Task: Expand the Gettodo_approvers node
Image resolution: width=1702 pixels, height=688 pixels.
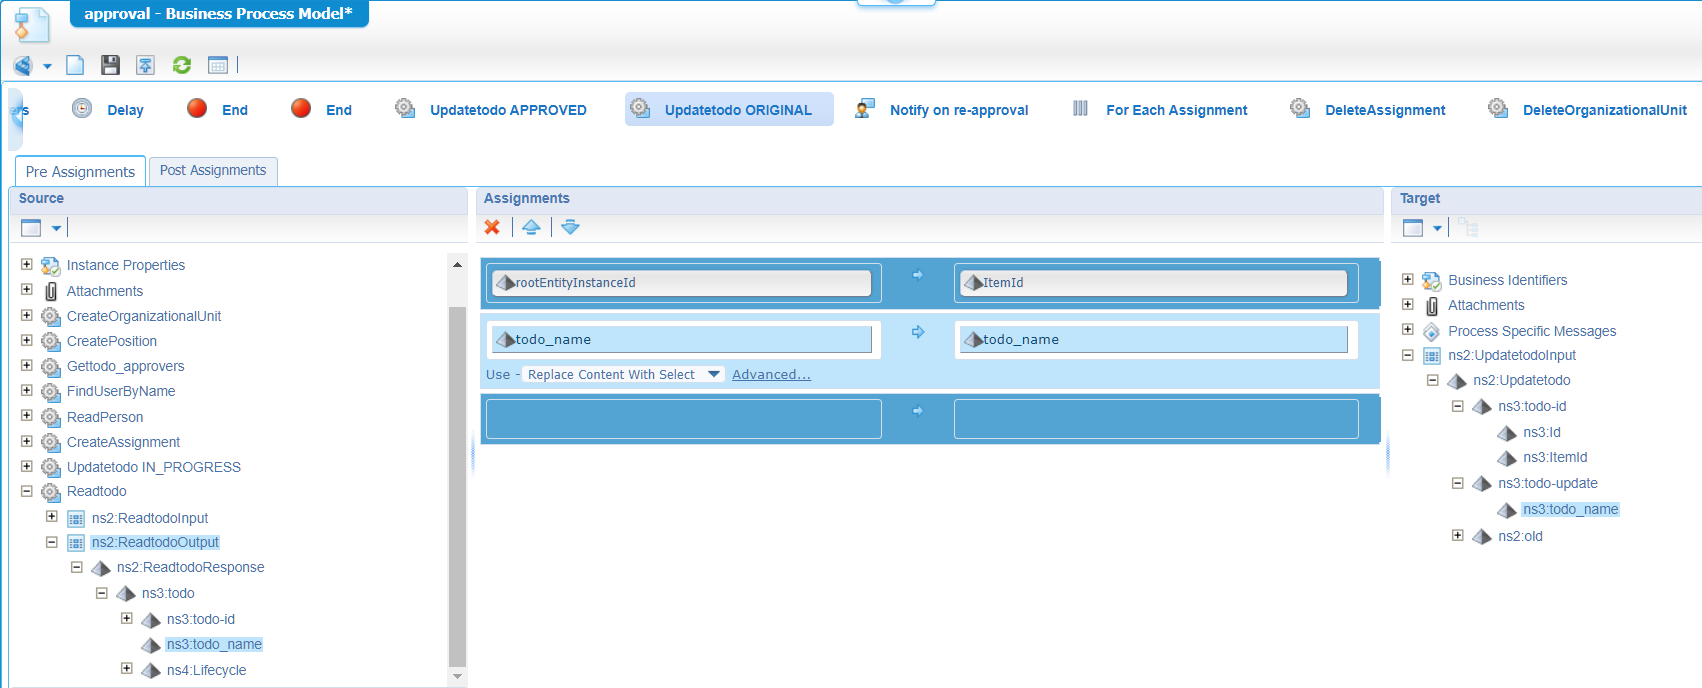Action: (x=27, y=365)
